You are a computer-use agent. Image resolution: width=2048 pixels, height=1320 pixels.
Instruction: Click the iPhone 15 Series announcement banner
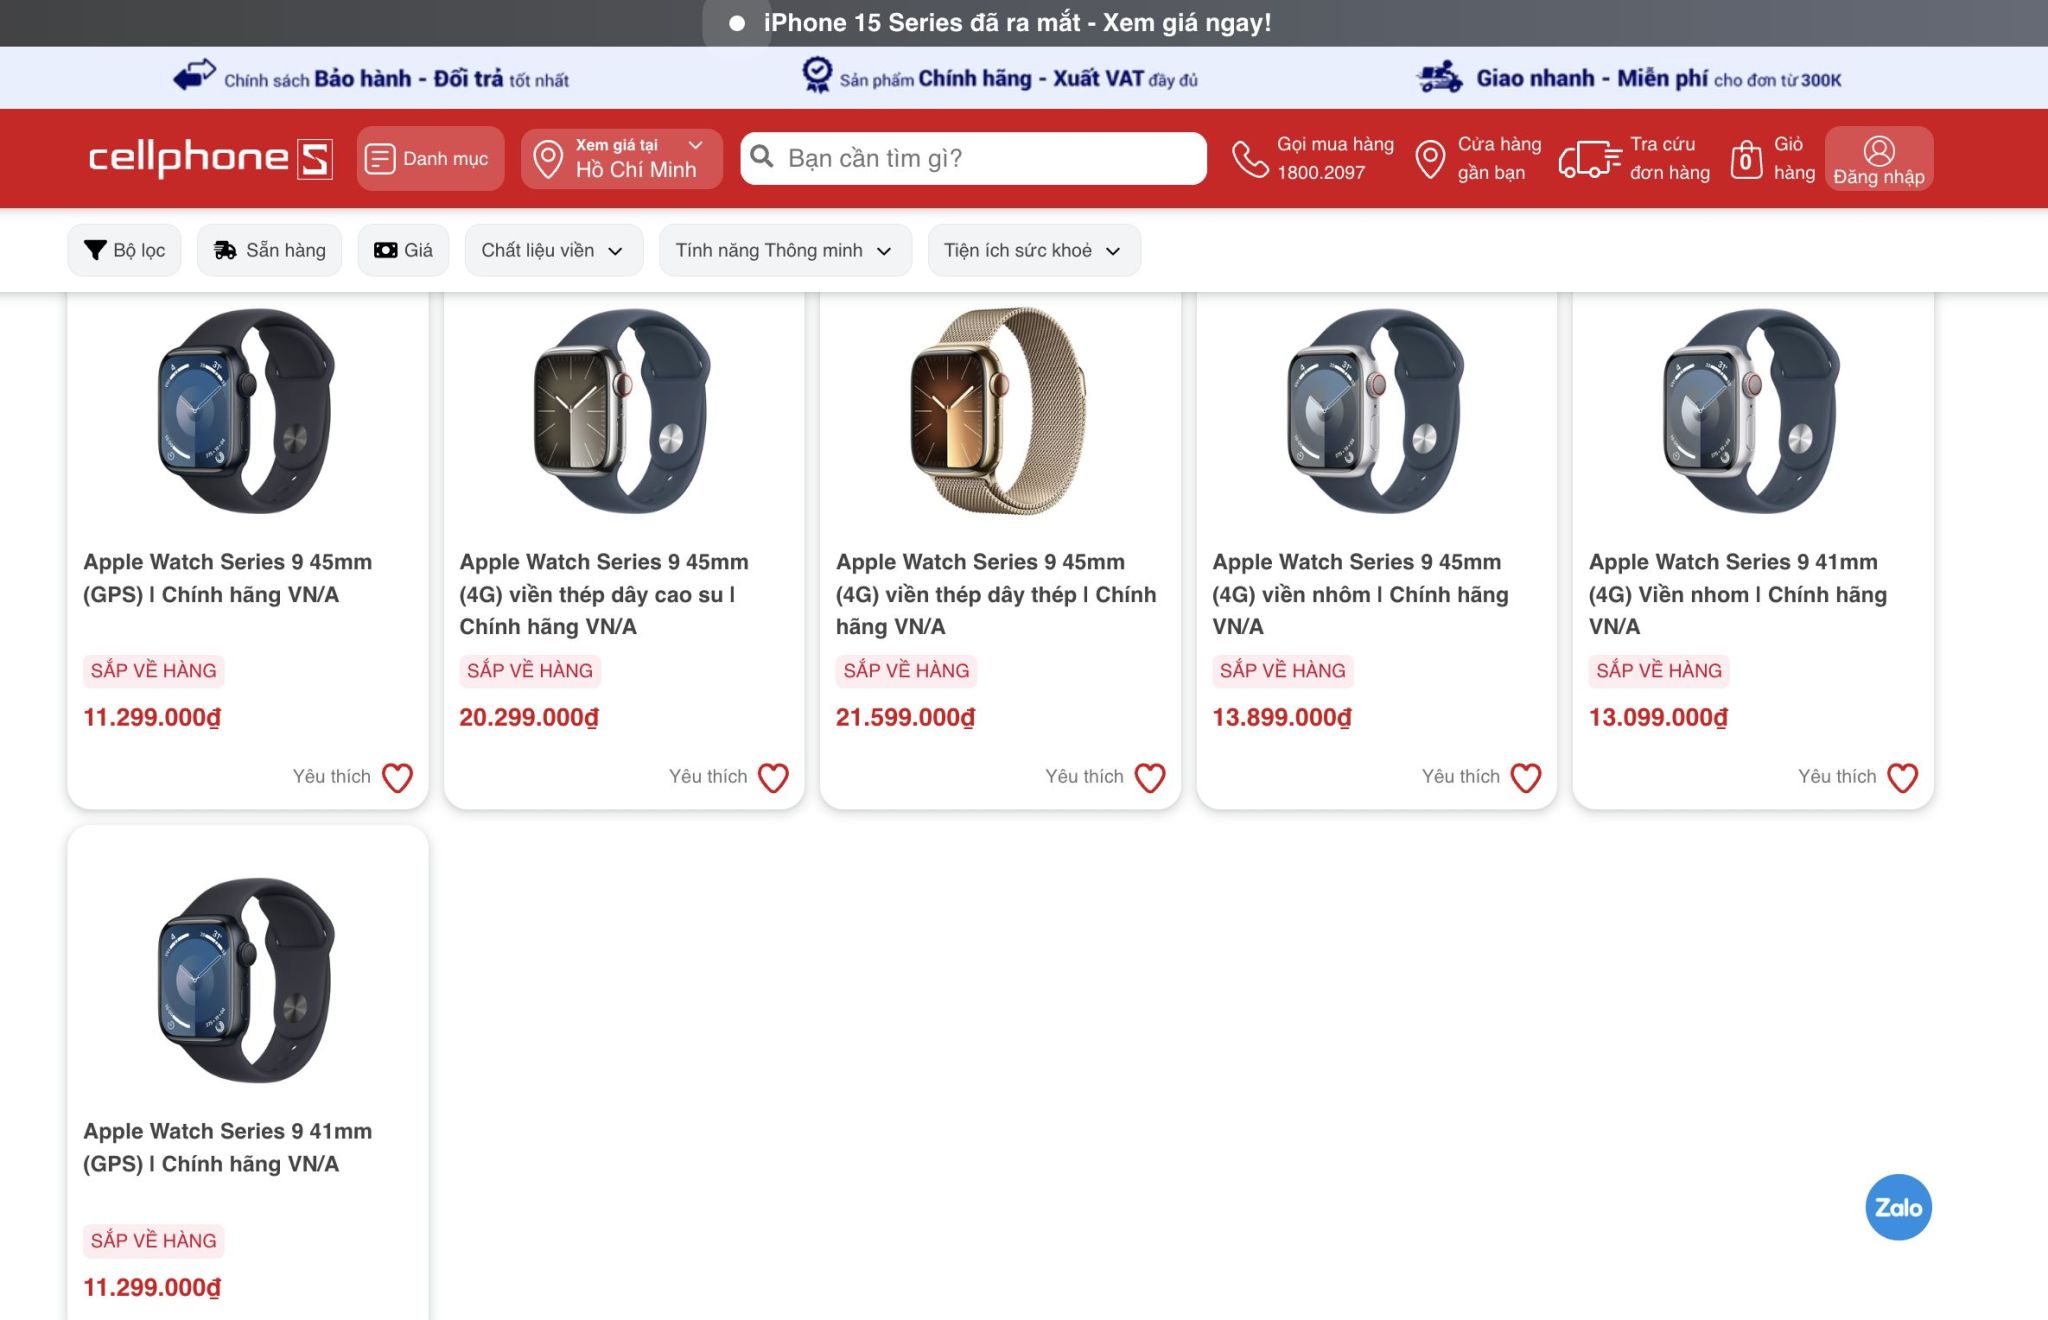pos(1017,23)
